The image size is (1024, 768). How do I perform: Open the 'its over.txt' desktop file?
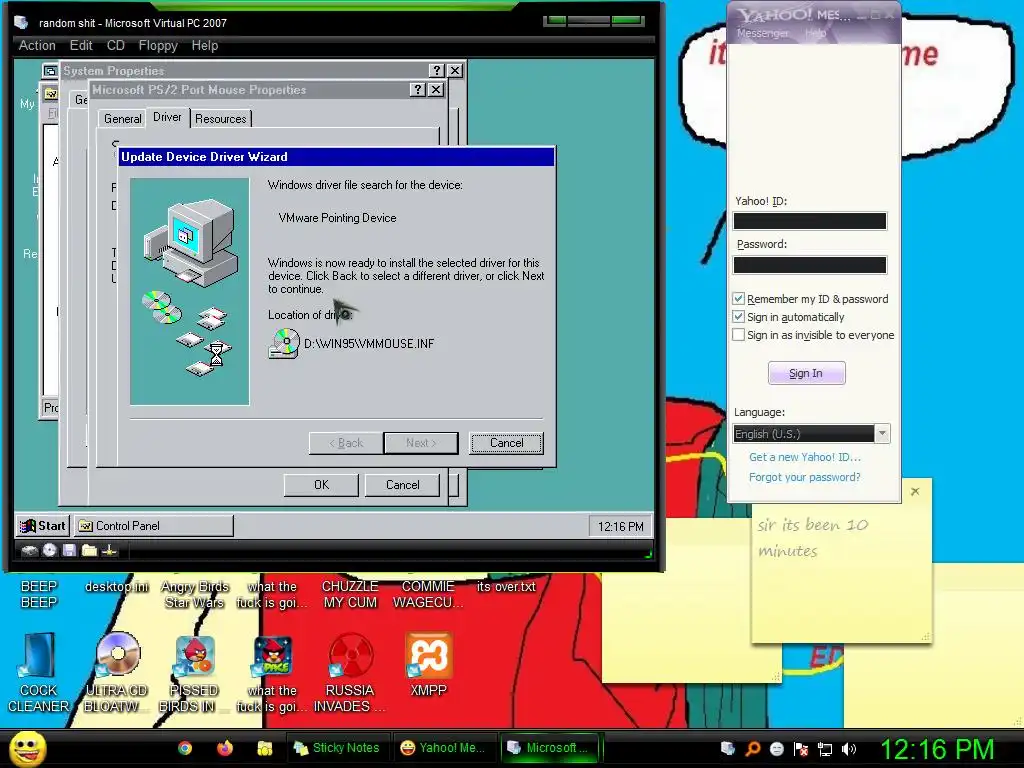click(506, 586)
